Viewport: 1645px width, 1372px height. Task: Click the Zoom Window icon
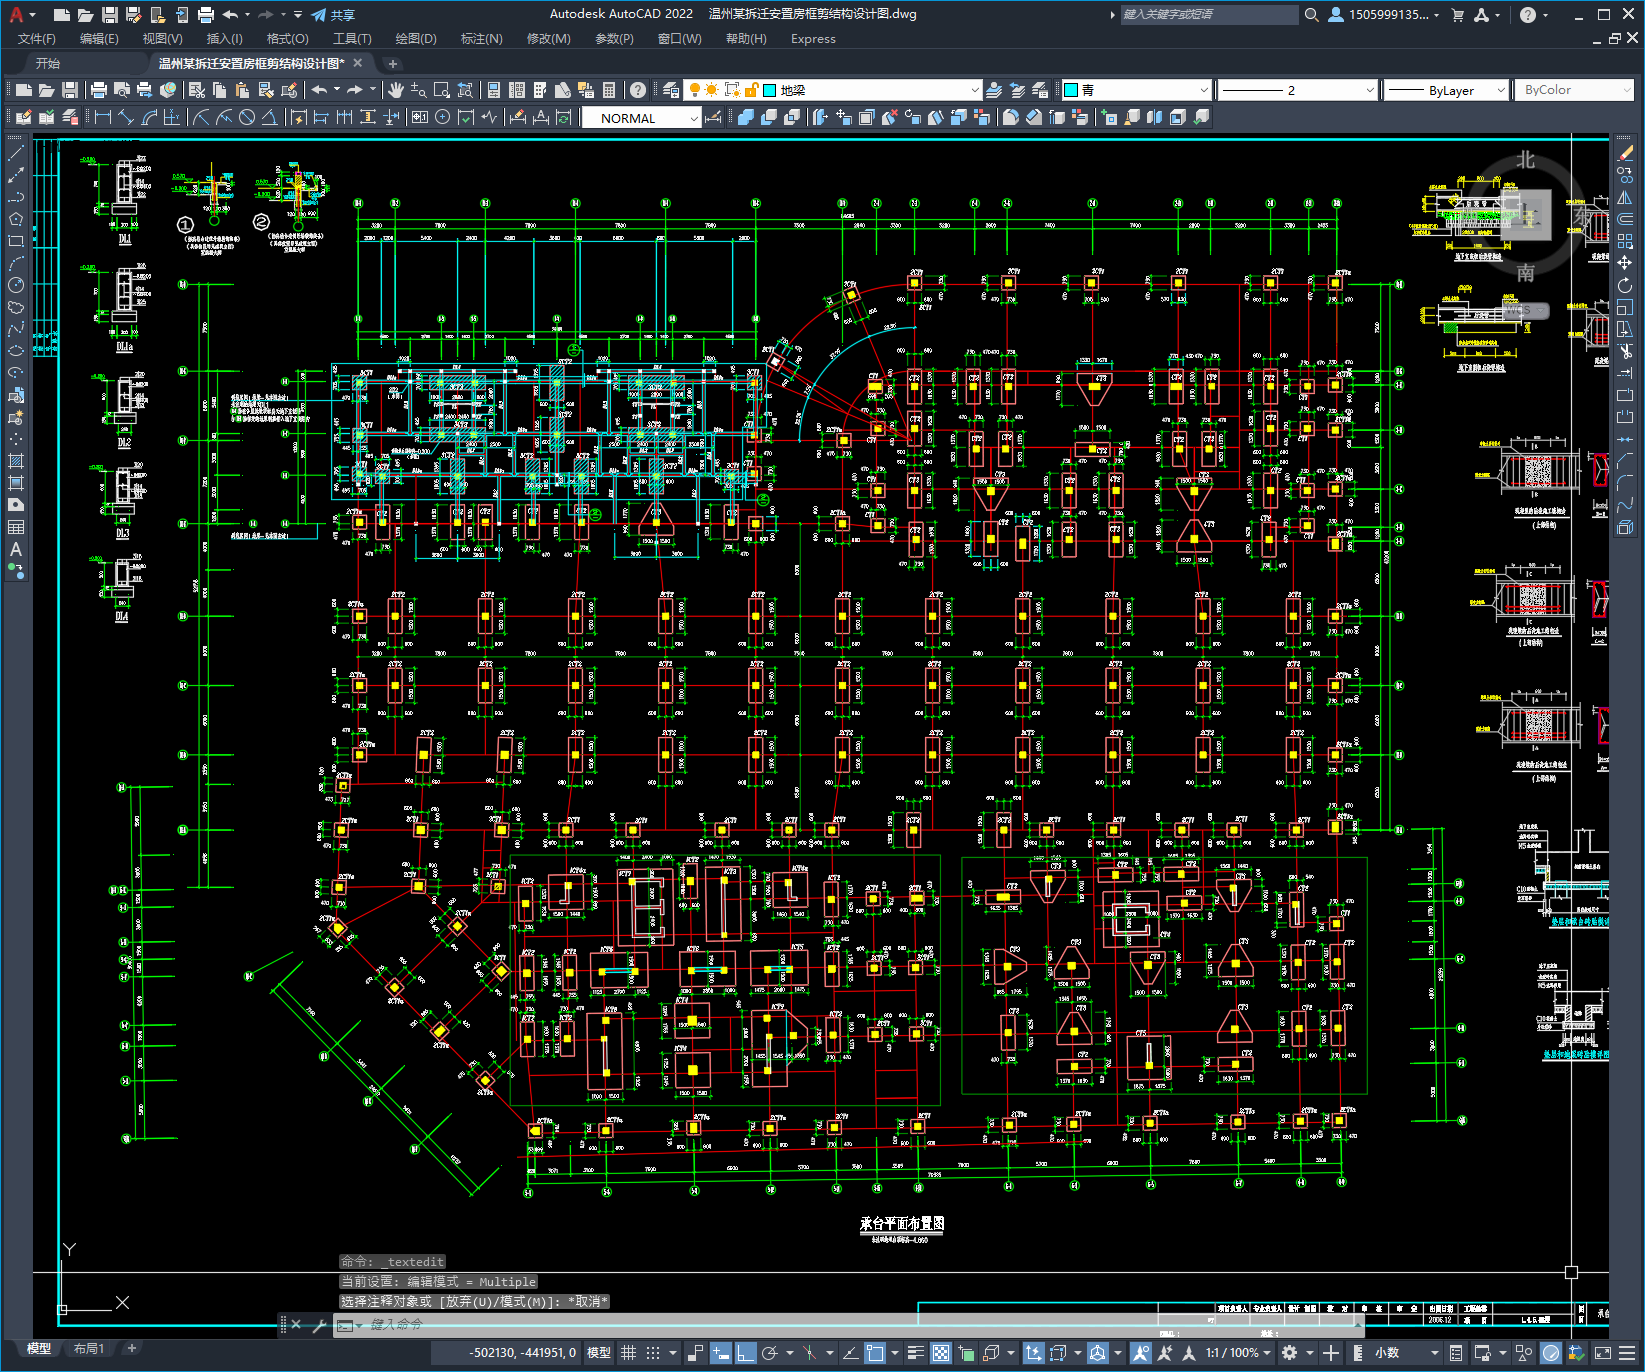pos(442,90)
